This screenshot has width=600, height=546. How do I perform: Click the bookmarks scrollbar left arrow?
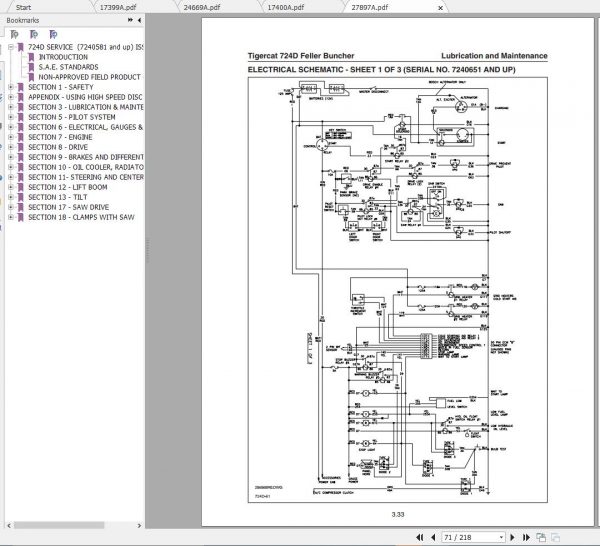(9, 525)
